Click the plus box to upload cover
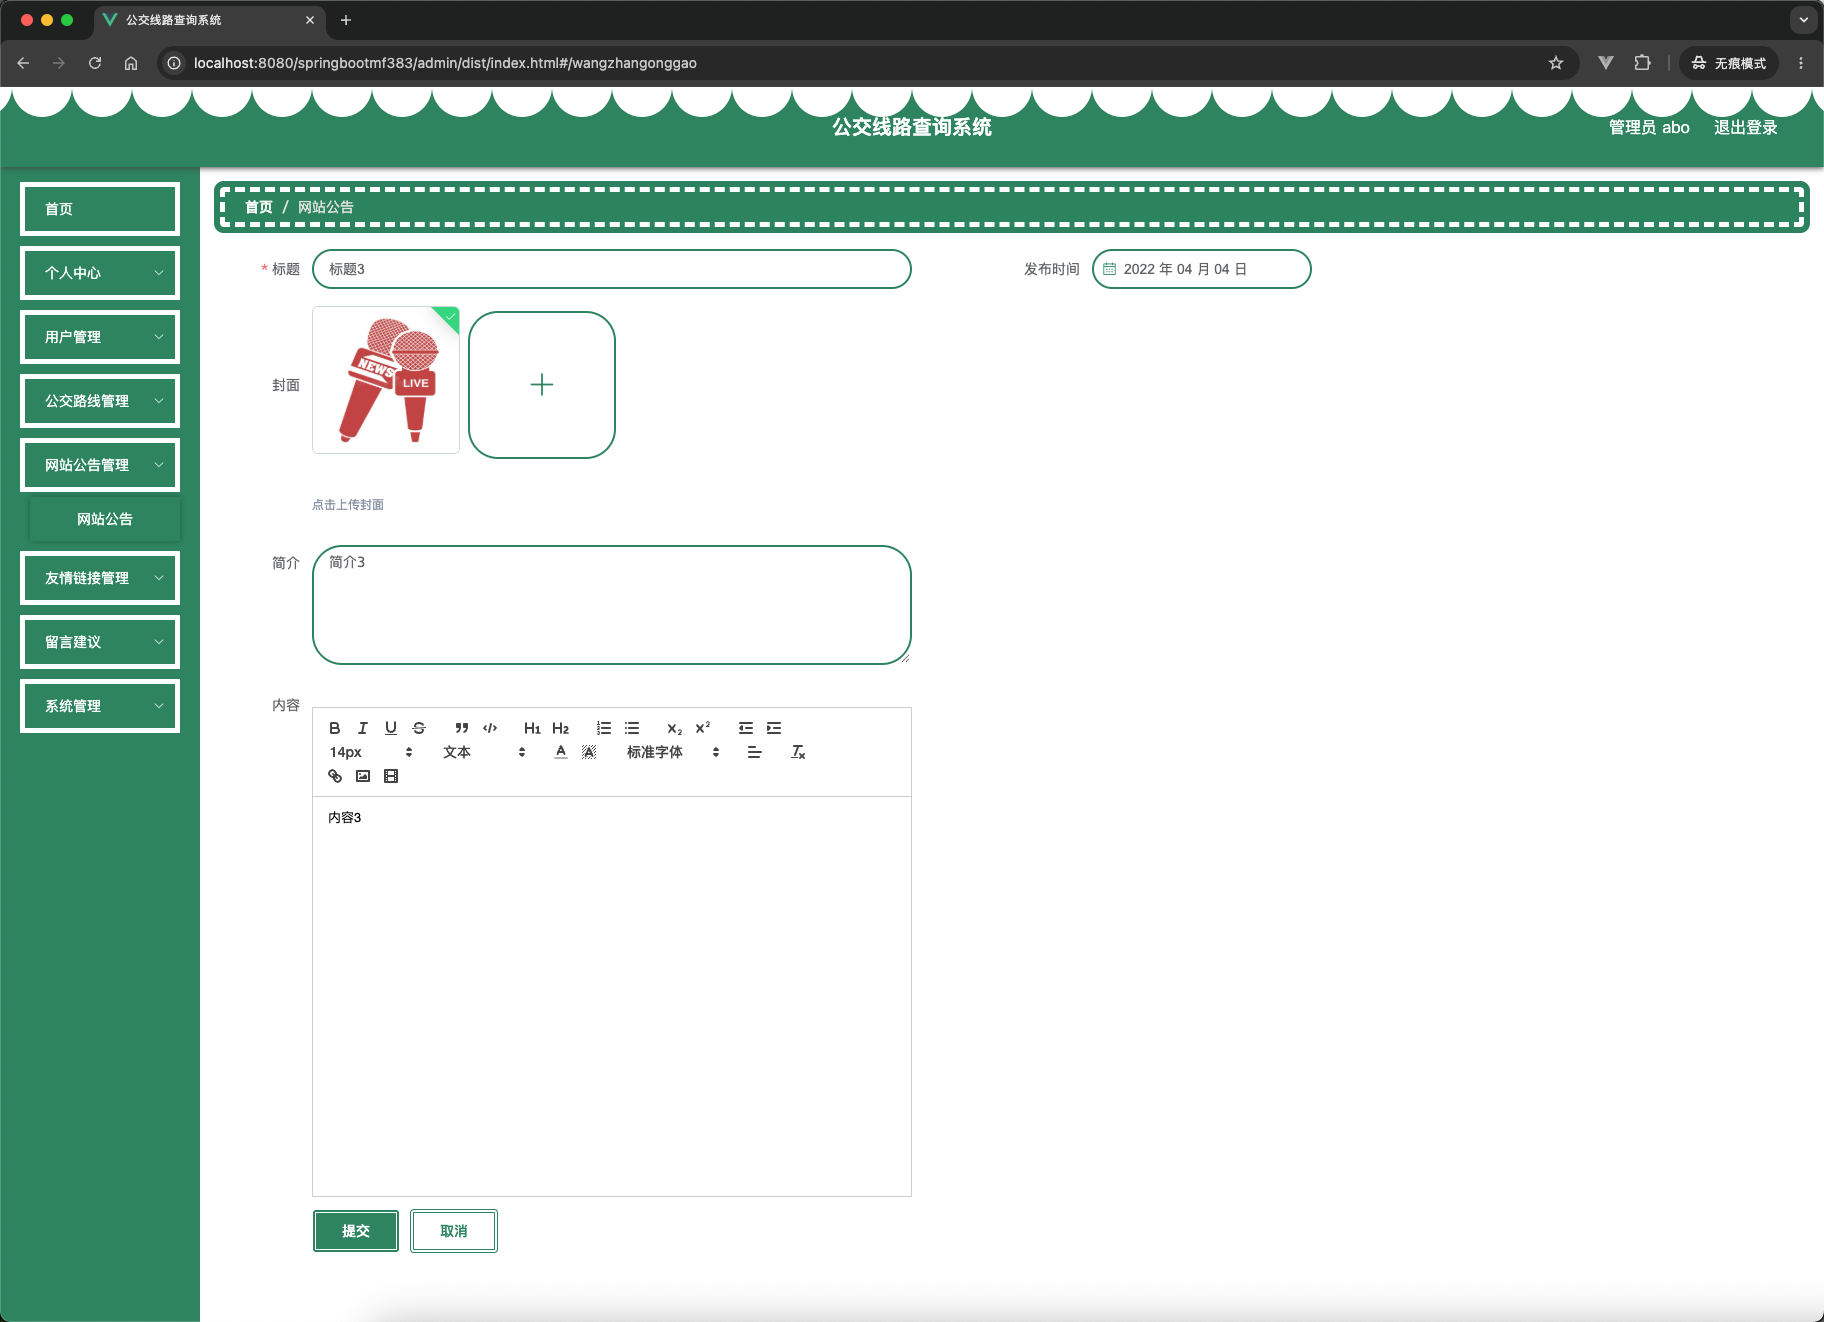1824x1322 pixels. pos(542,385)
